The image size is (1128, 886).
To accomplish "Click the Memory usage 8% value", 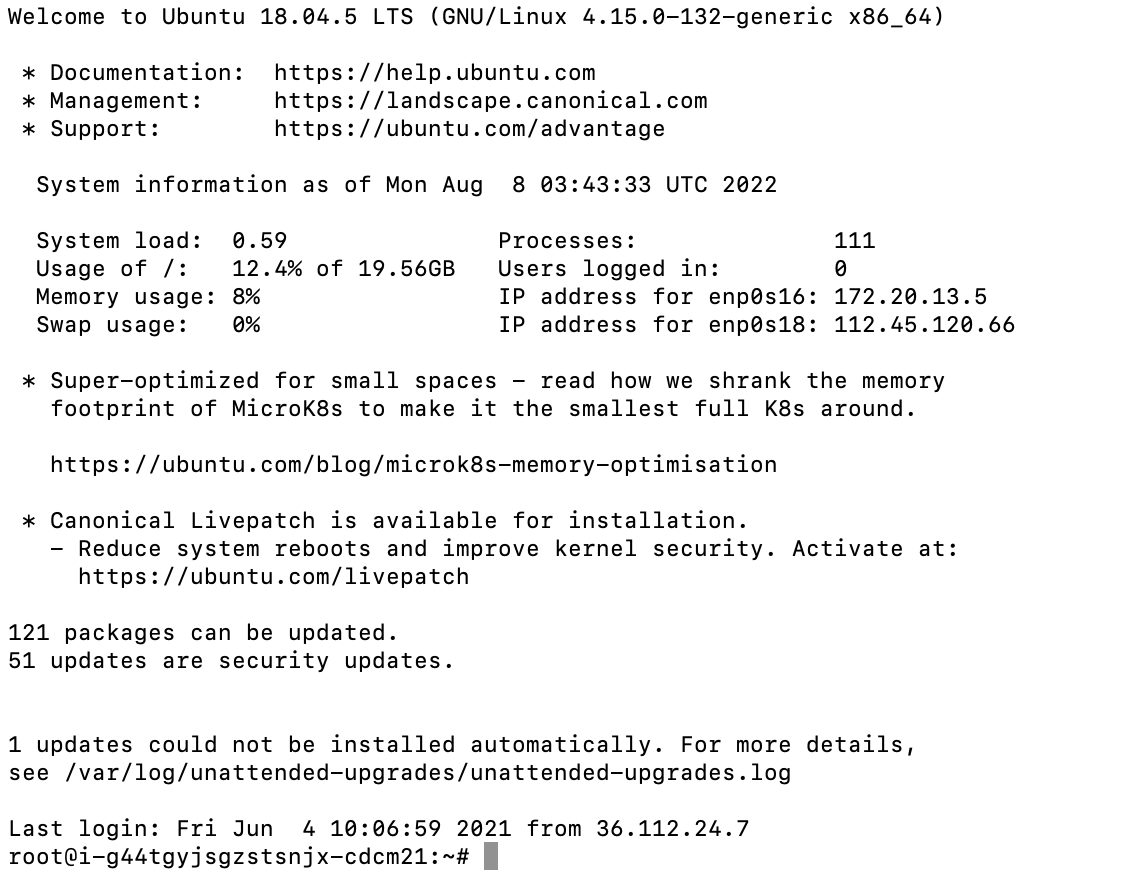I will click(x=246, y=297).
